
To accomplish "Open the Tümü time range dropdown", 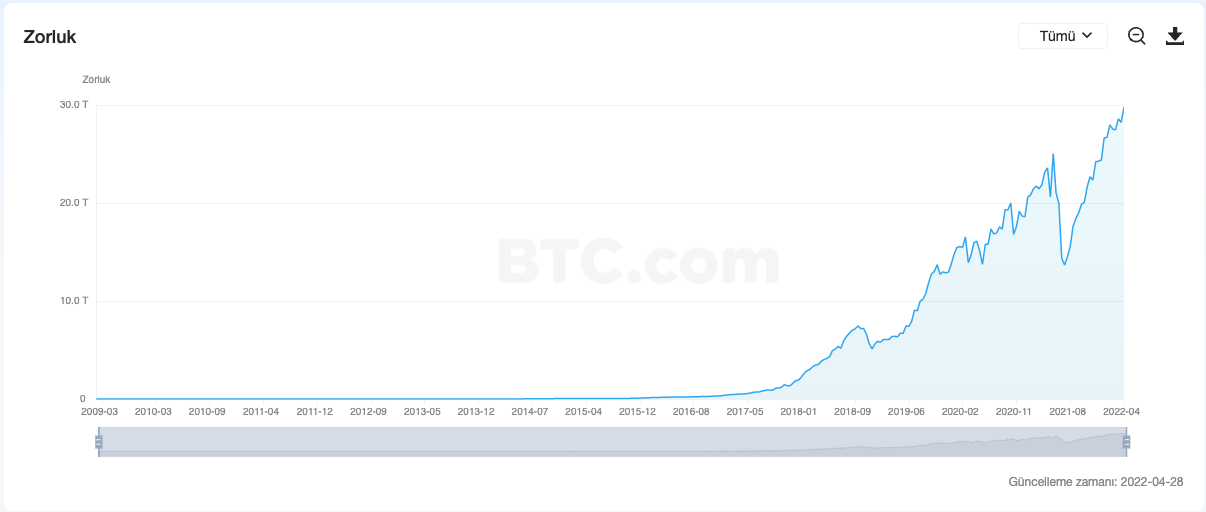I will (x=1062, y=36).
